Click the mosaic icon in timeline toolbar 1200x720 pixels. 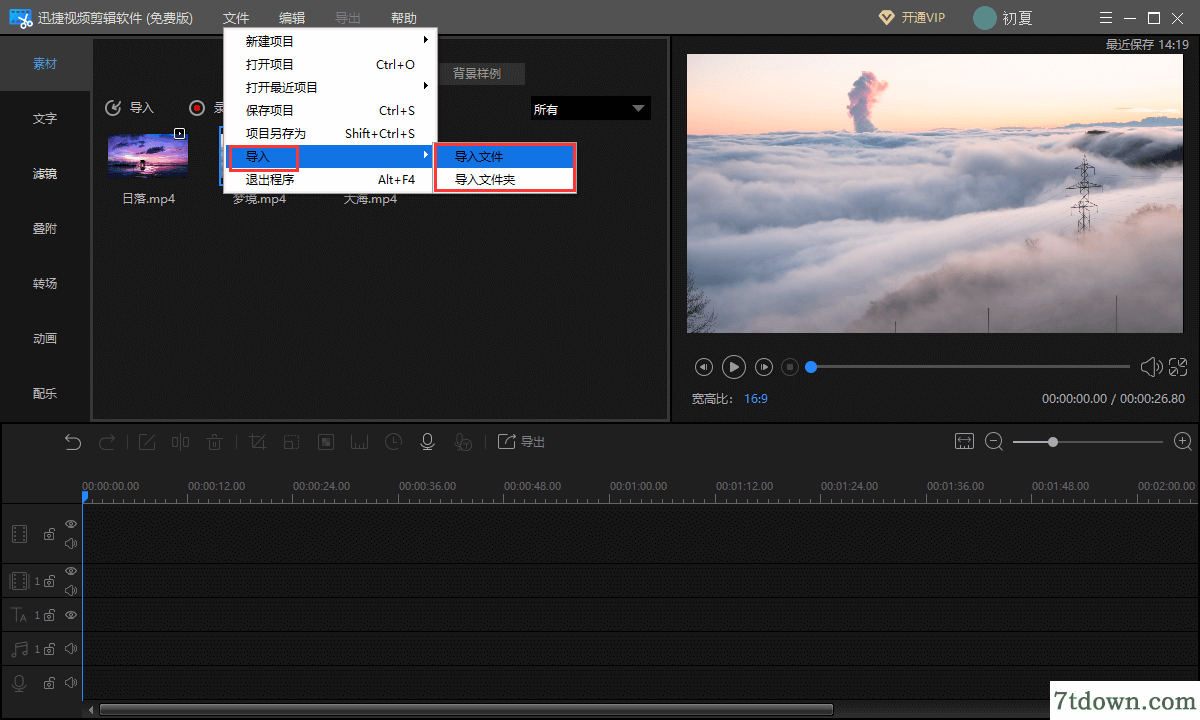pos(326,442)
